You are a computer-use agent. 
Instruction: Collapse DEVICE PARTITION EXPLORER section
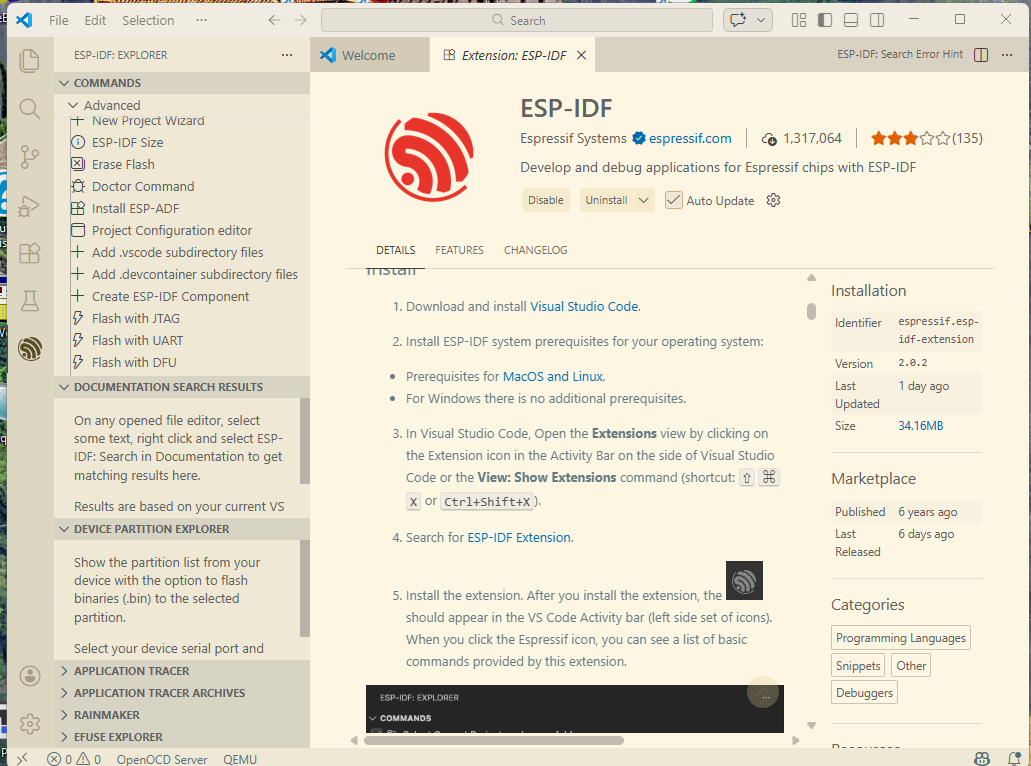[181, 529]
